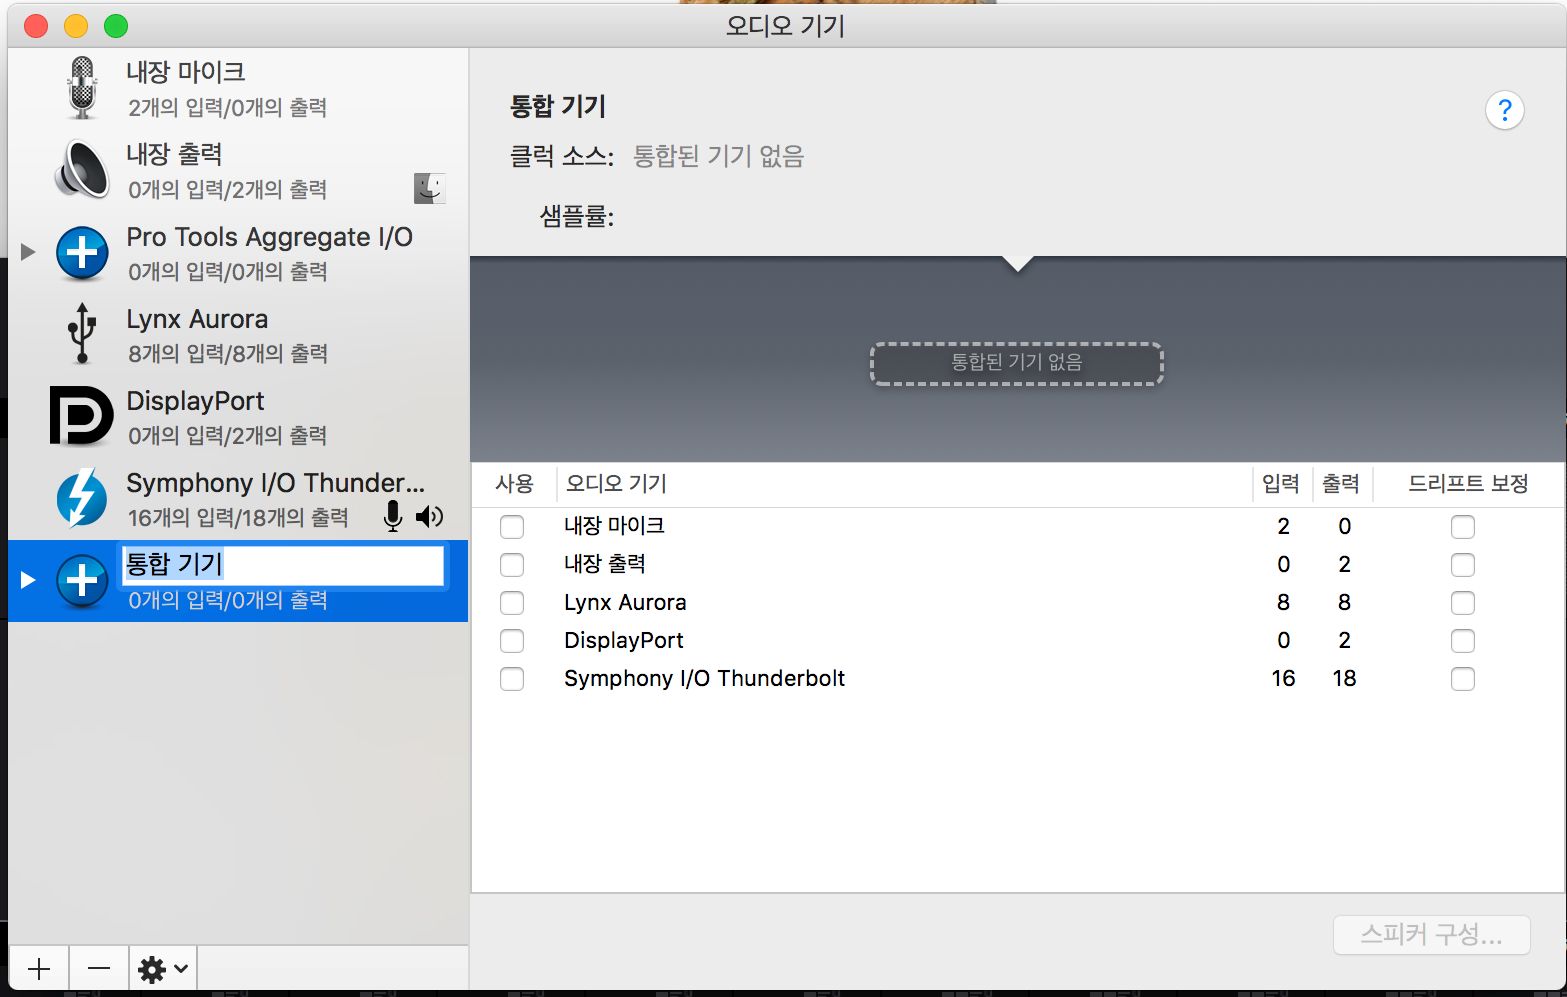Click the 스피커 구성... button
Screen dimensions: 1567x997
coord(1431,935)
